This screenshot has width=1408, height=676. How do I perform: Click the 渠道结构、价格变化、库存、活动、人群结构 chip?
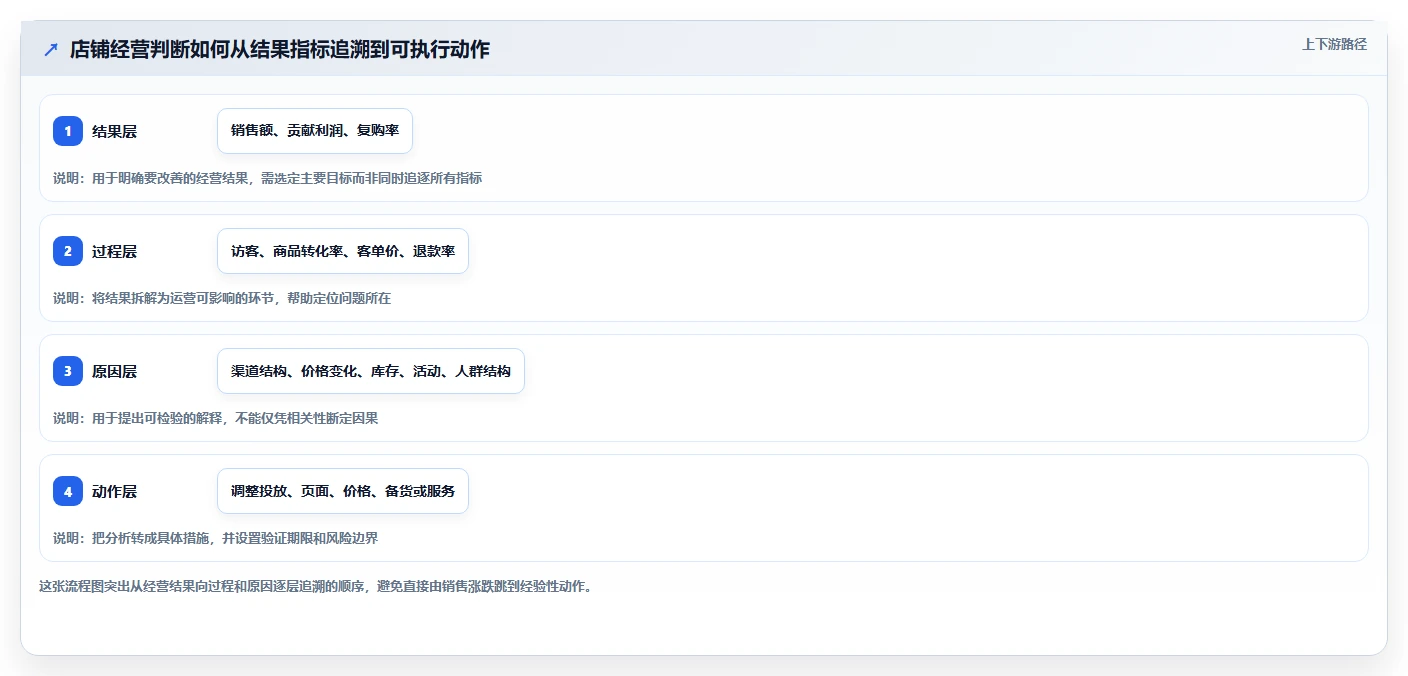tap(371, 371)
